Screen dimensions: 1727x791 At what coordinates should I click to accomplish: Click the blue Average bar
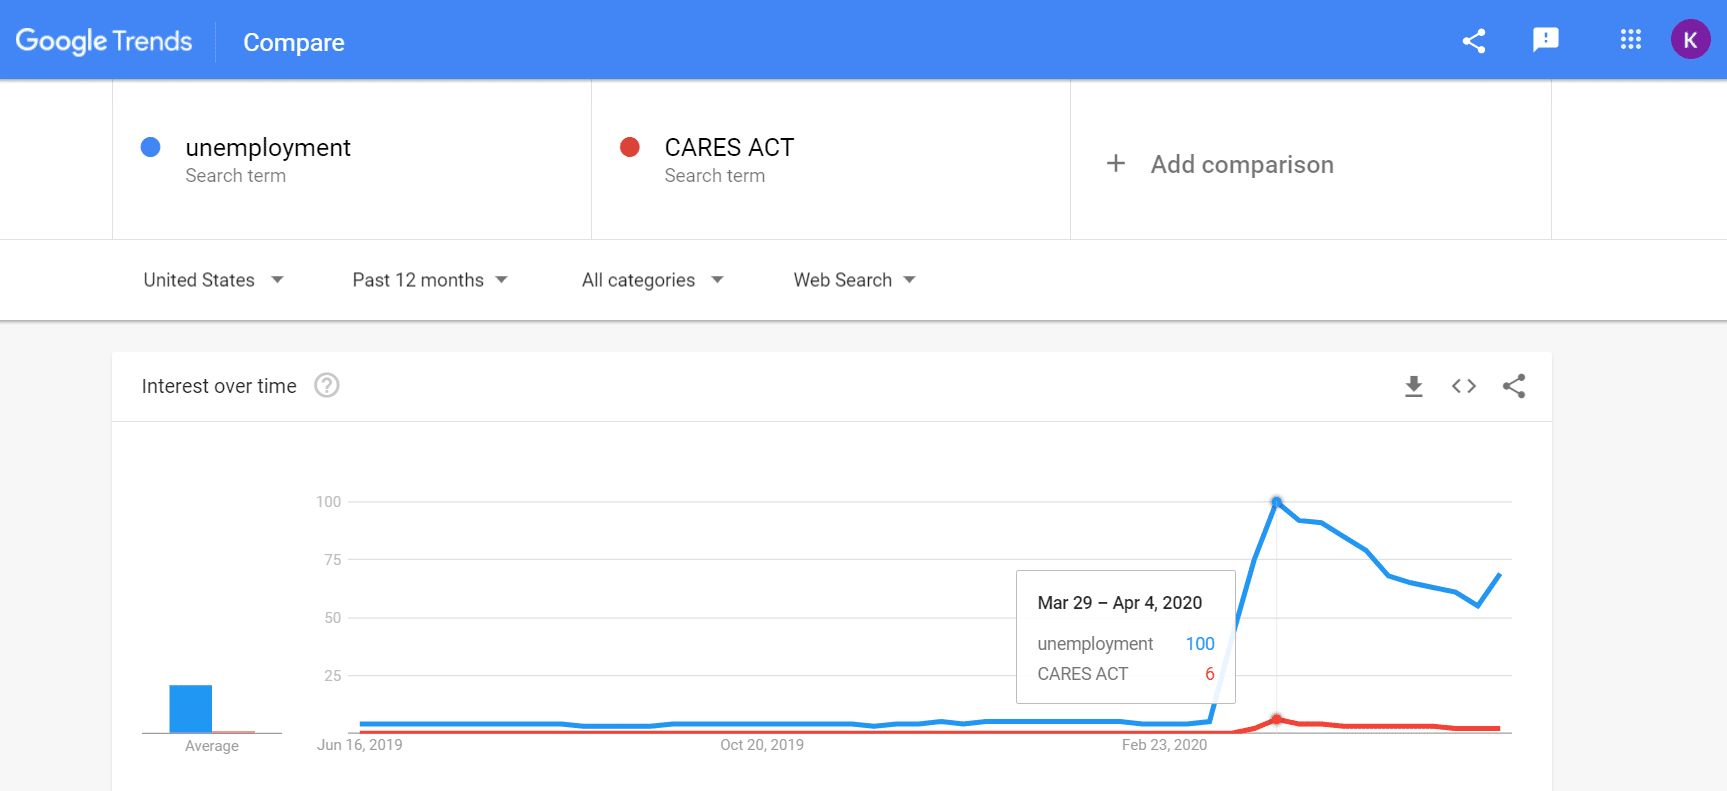coord(190,708)
